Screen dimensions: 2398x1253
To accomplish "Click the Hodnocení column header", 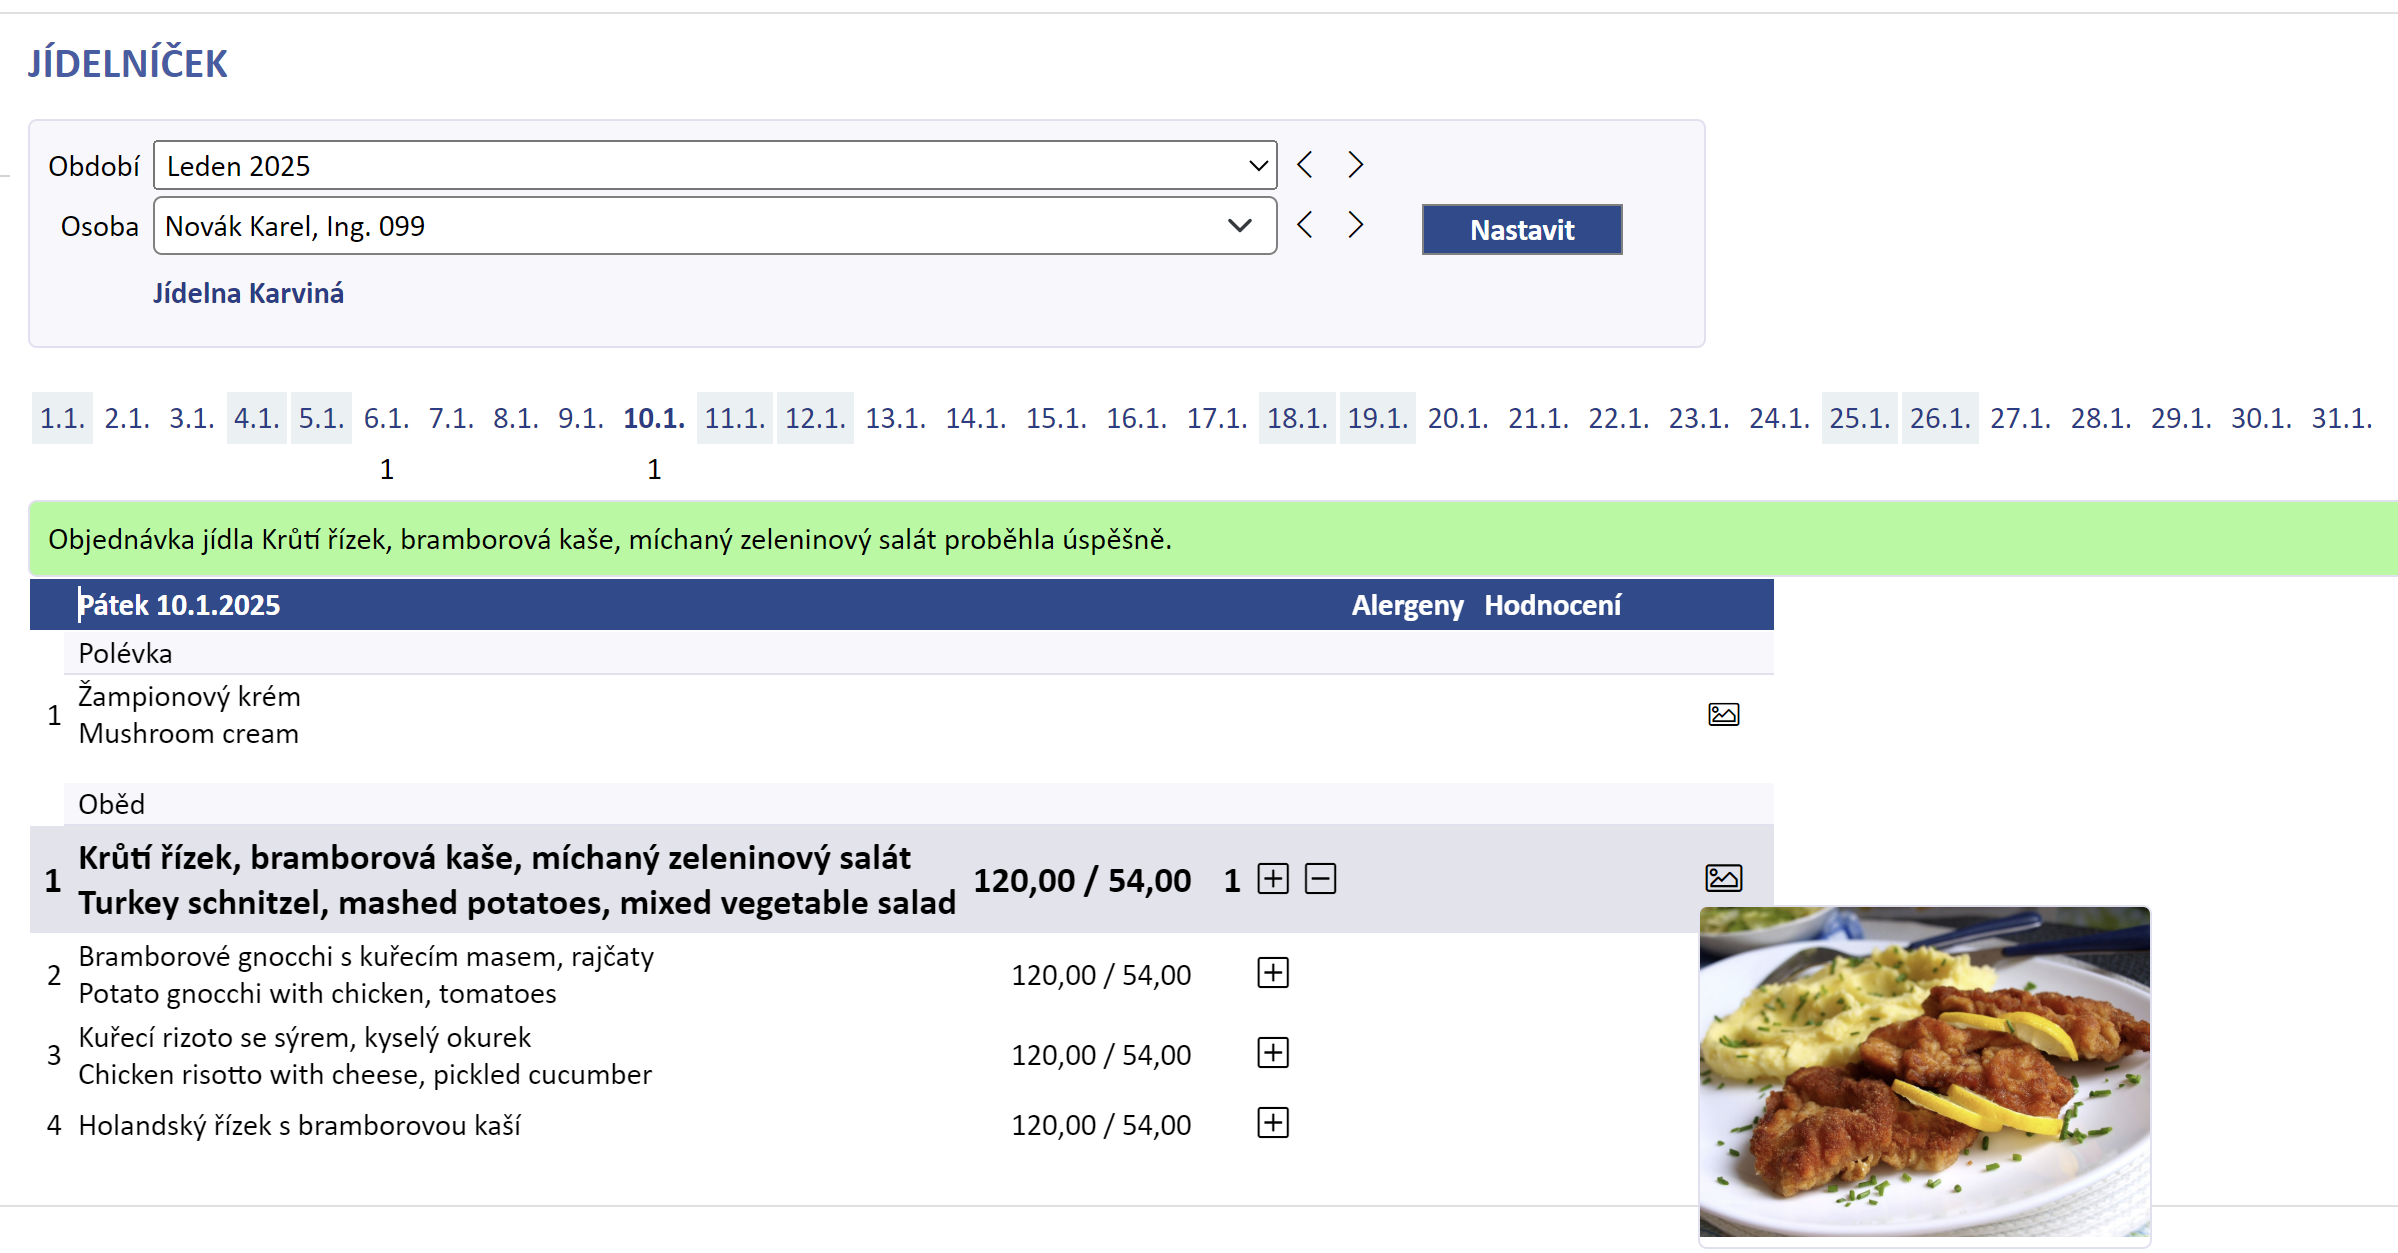I will [1552, 605].
